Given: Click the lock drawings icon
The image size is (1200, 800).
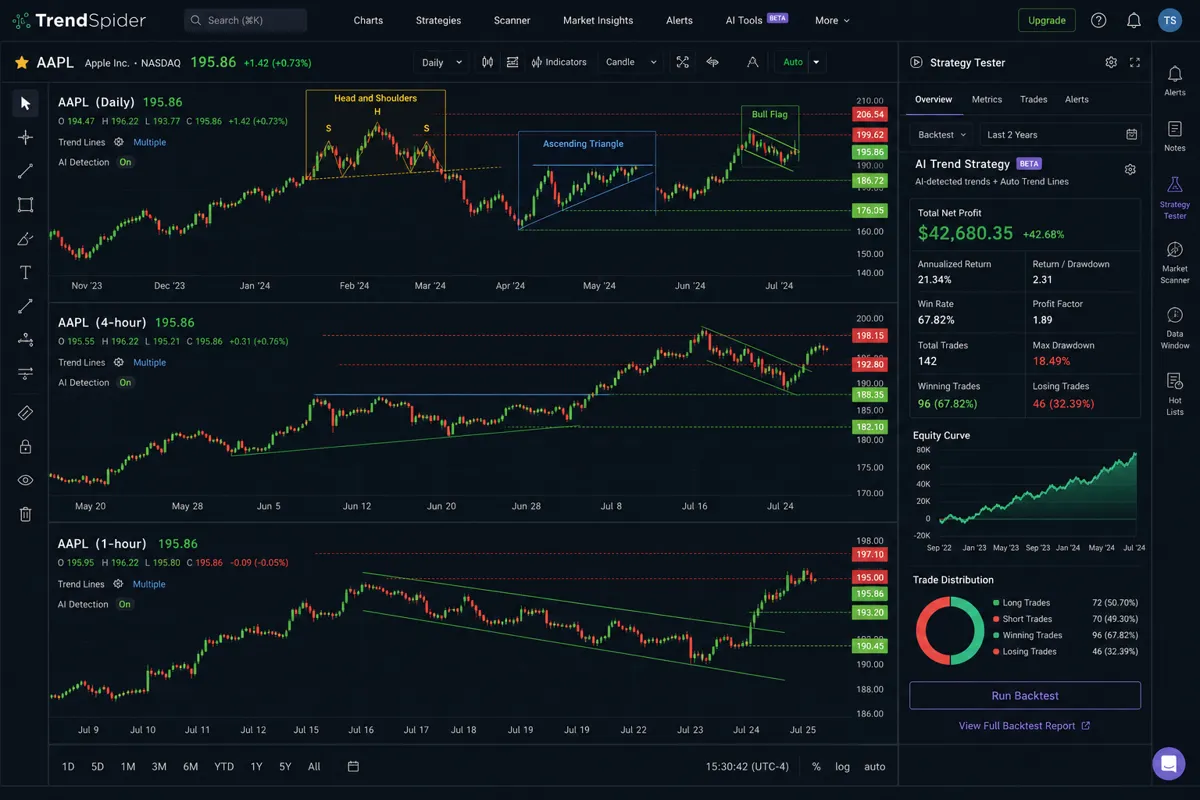Looking at the screenshot, I should click(x=25, y=446).
